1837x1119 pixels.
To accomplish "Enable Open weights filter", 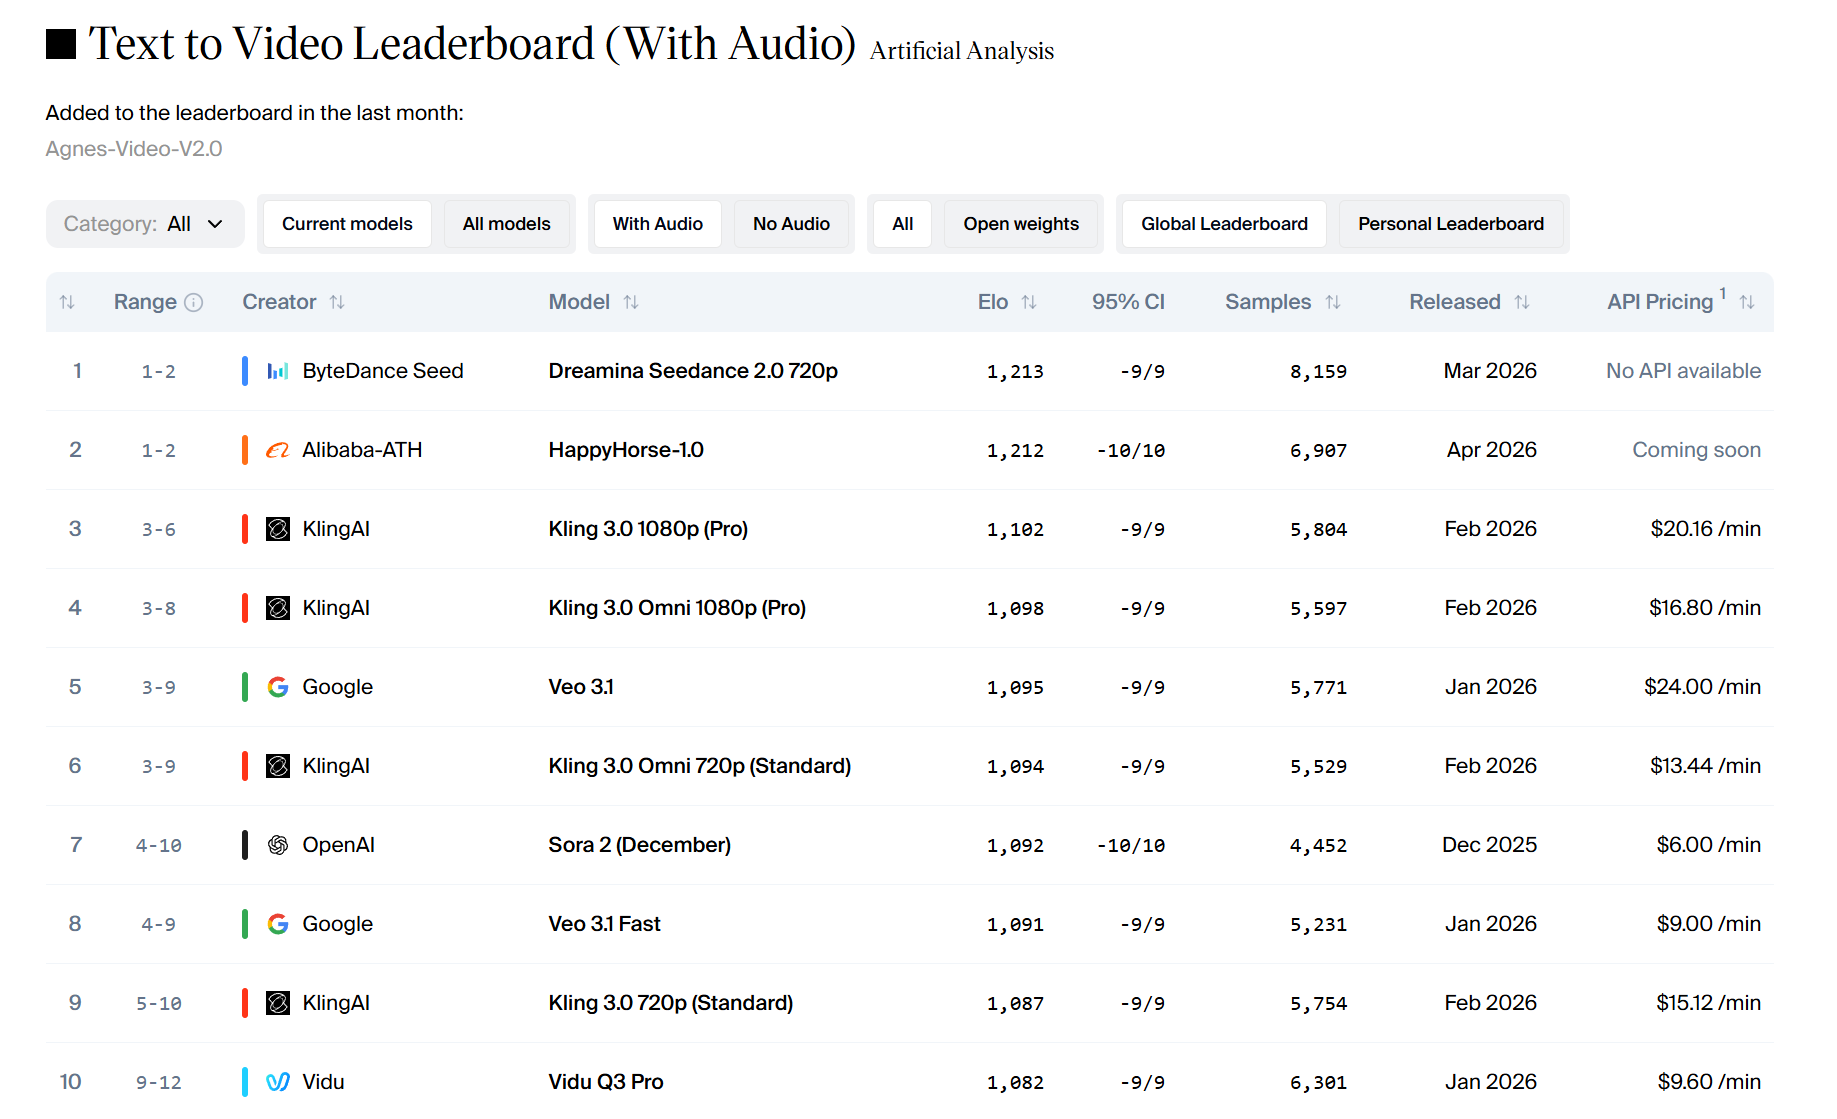I will tap(1021, 224).
